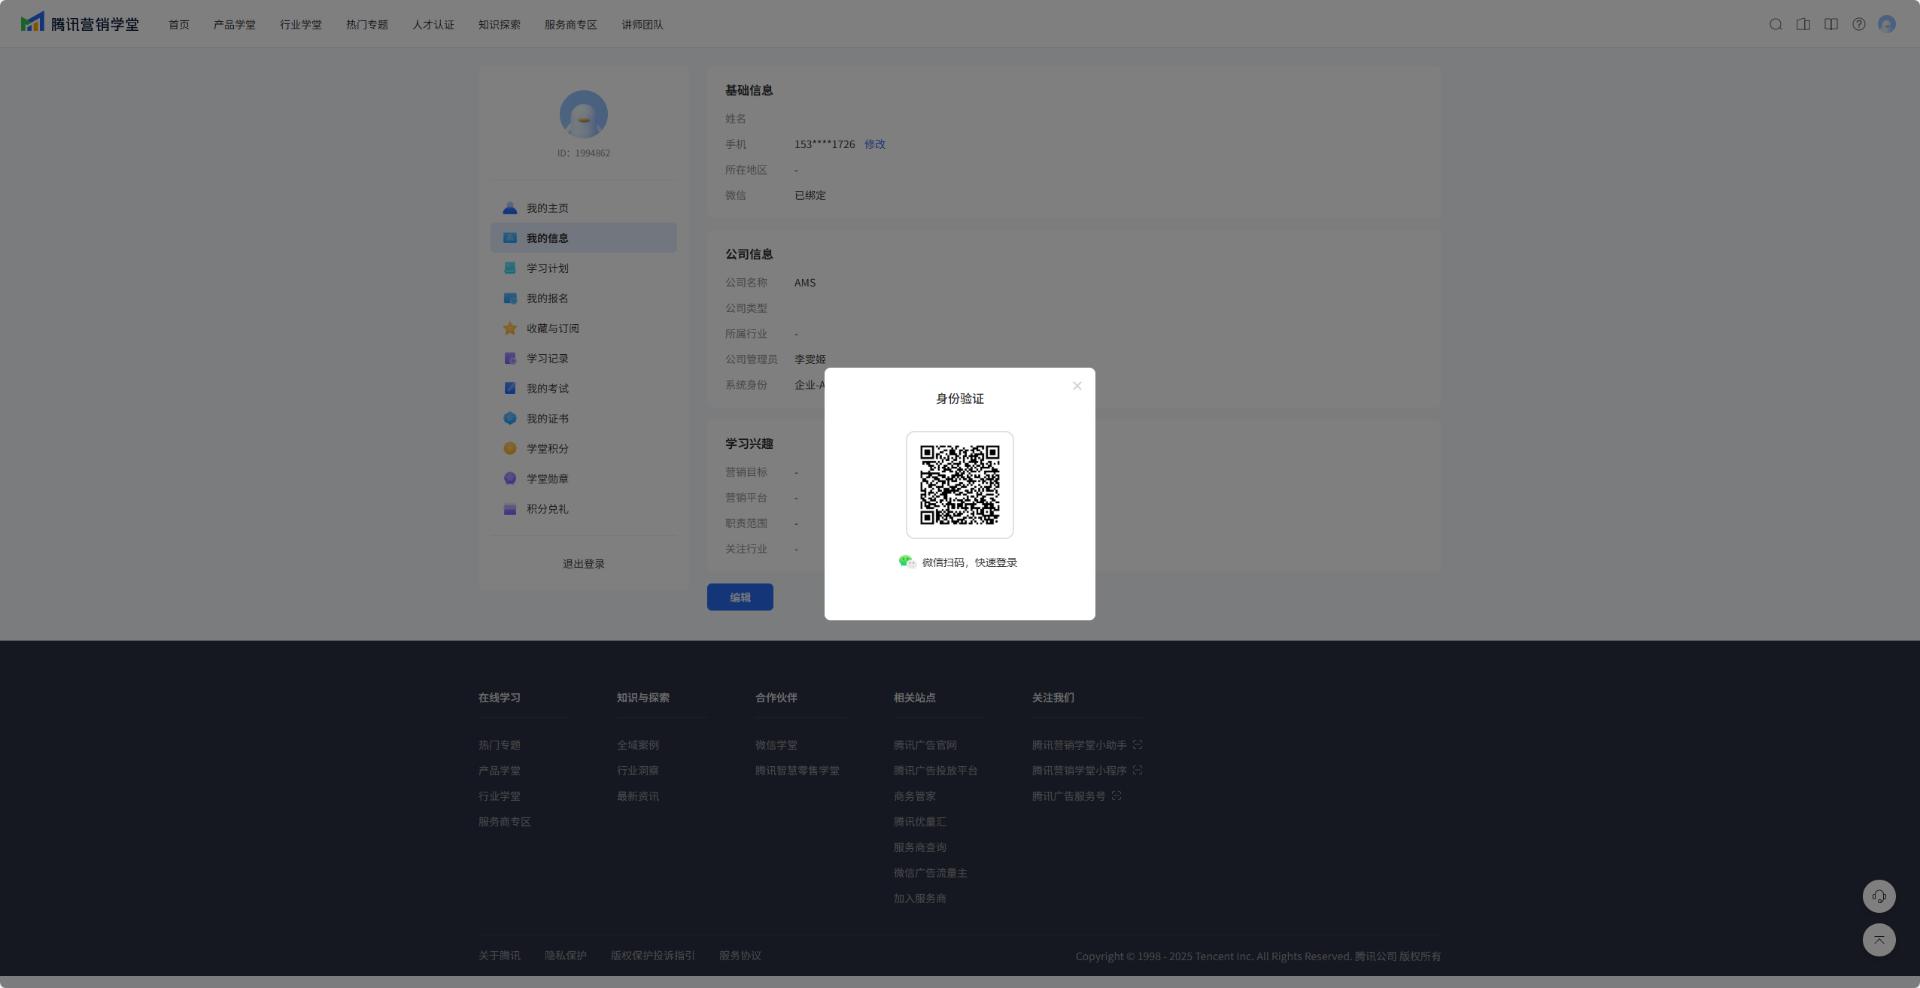The image size is (1920, 988).
Task: Click the search icon in header
Action: pyautogui.click(x=1775, y=25)
